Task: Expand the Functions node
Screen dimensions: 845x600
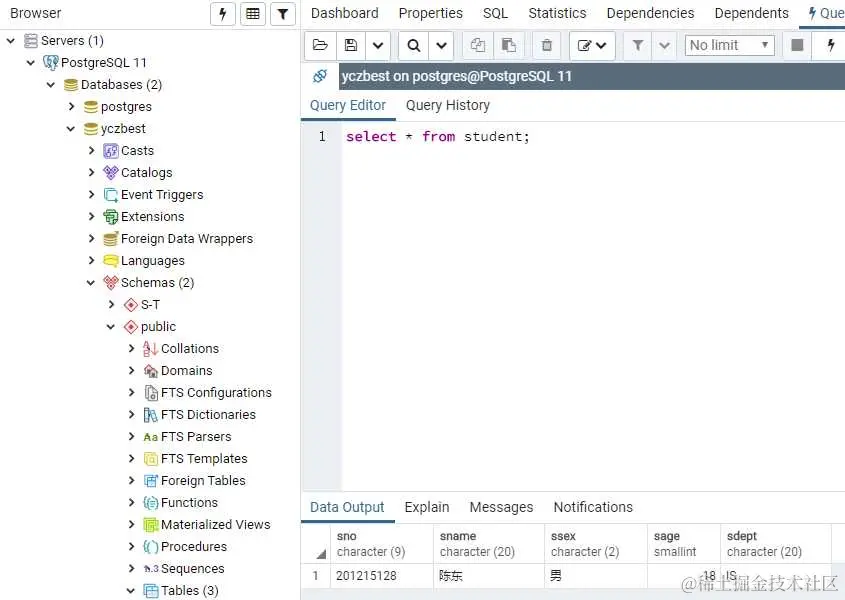Action: tap(131, 502)
